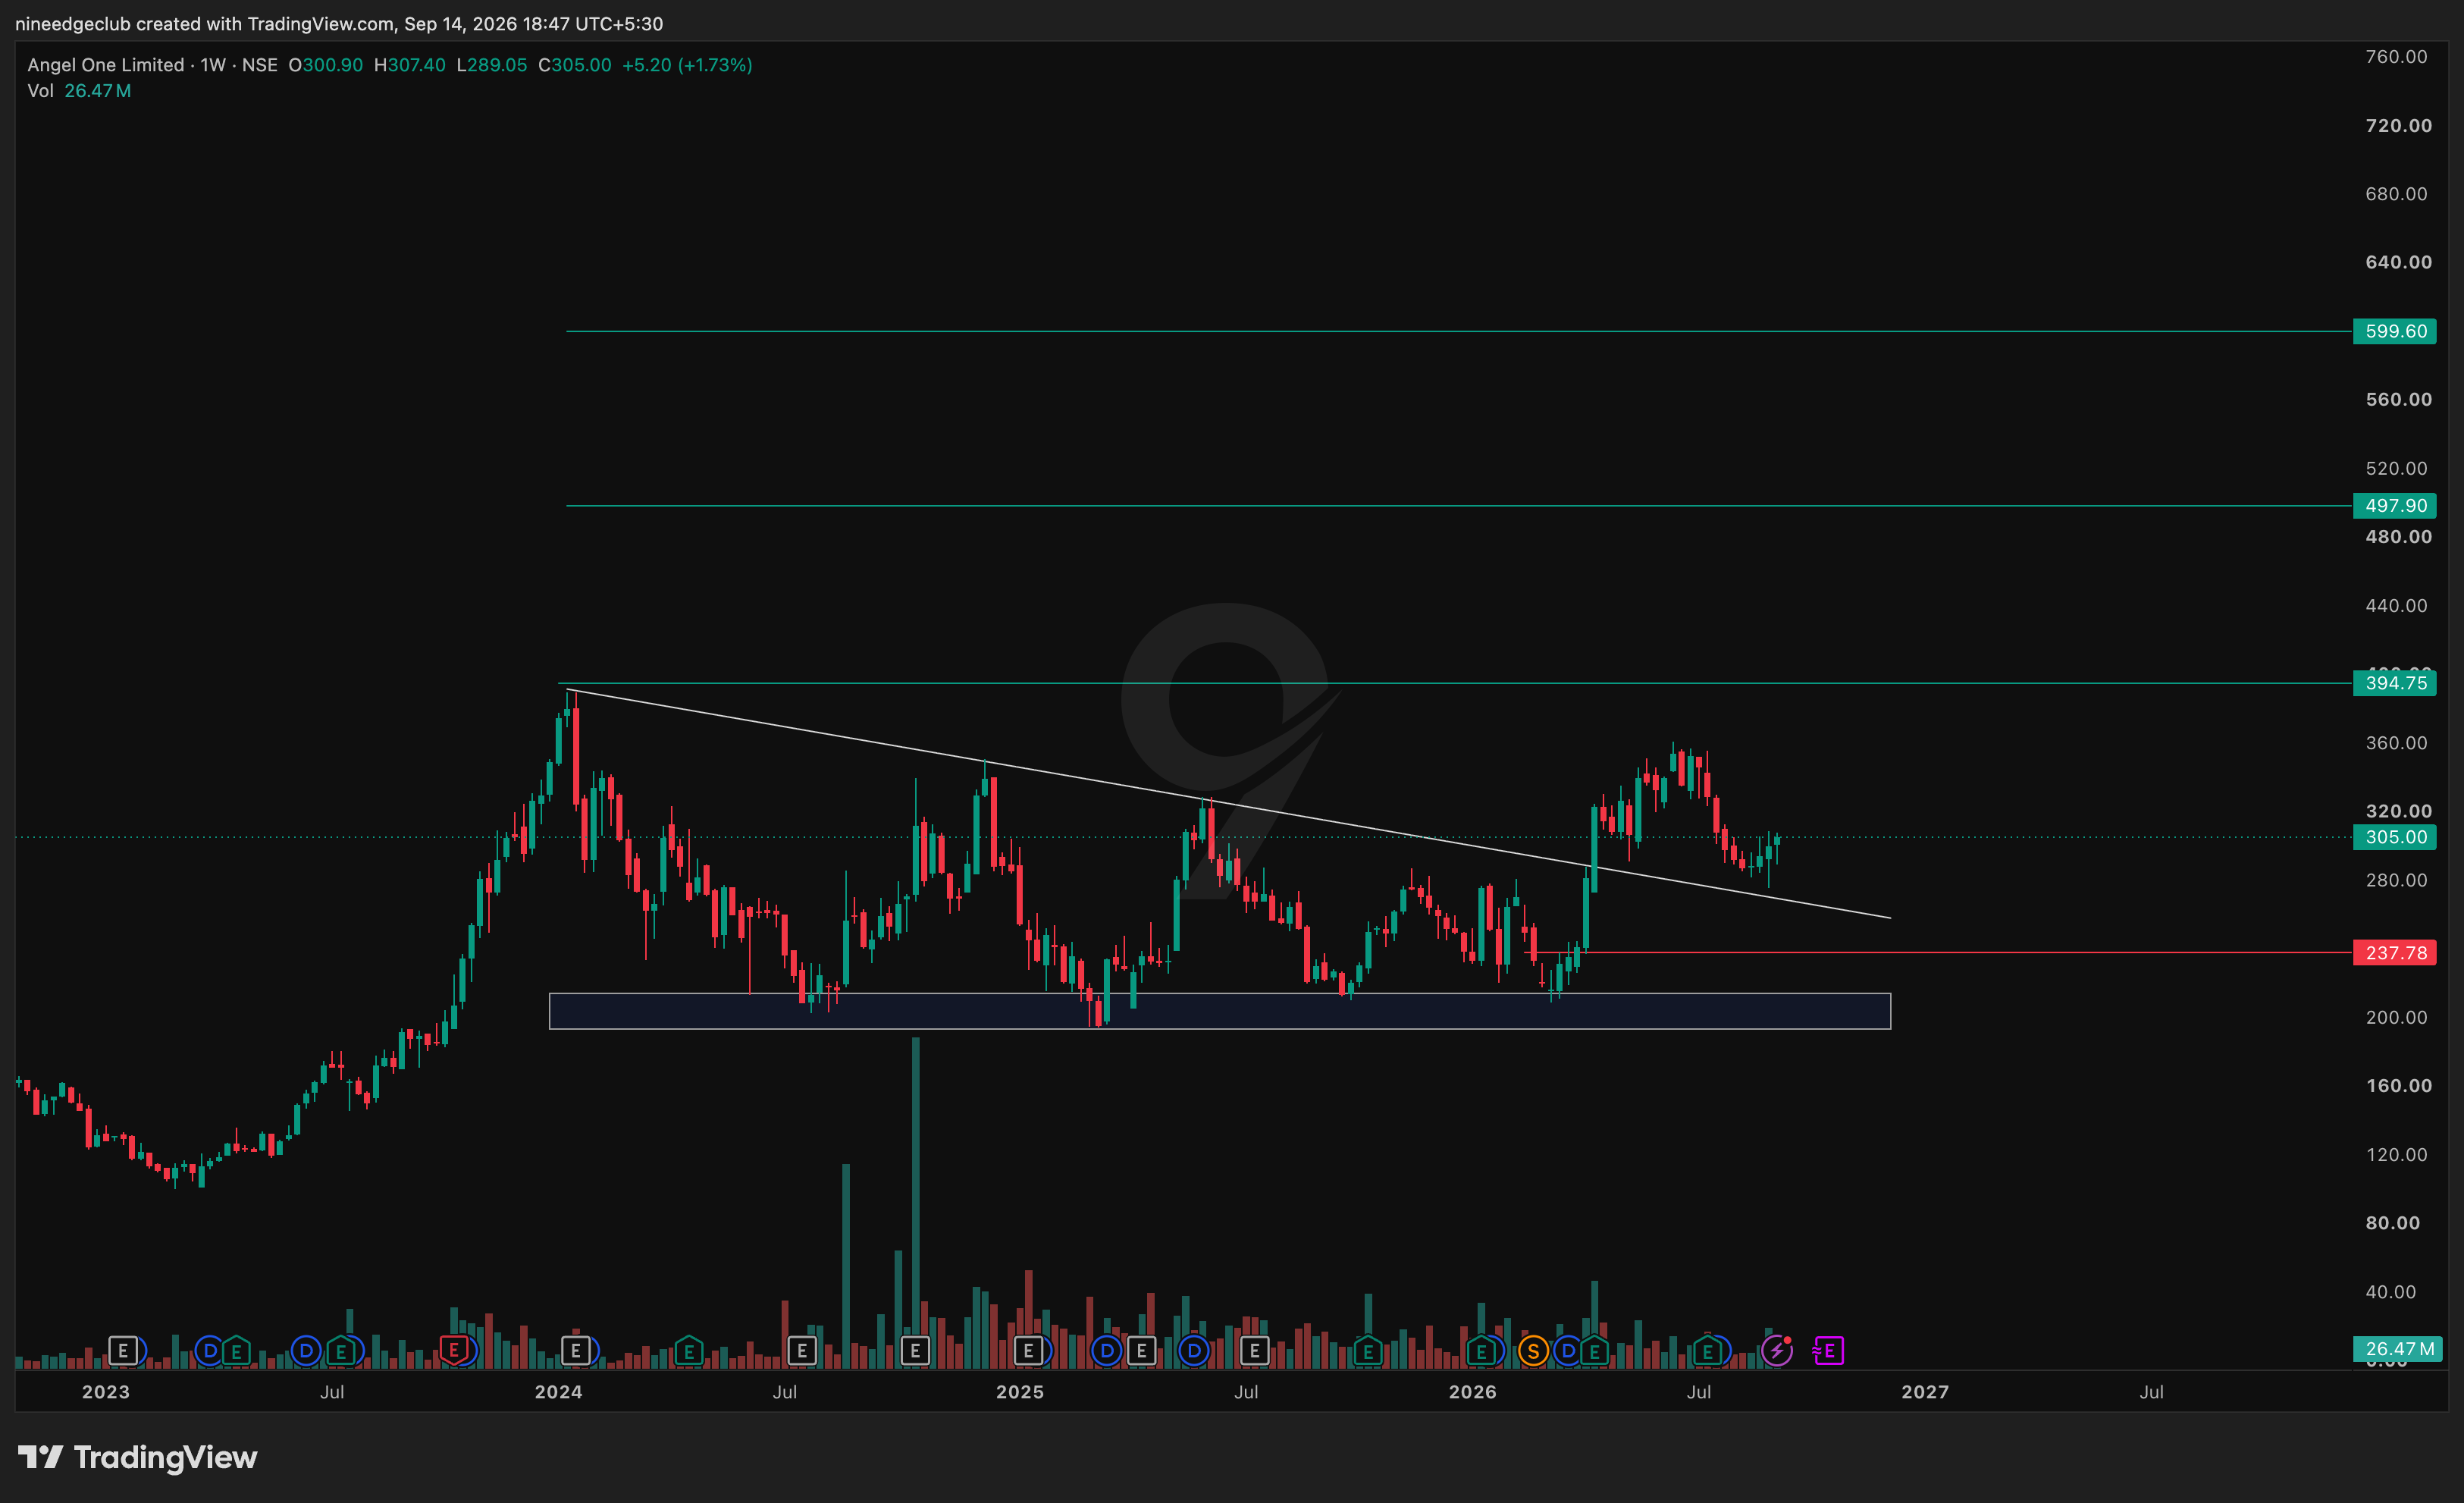Click the TradingView logo at bottom left
This screenshot has width=2464, height=1503.
(138, 1458)
